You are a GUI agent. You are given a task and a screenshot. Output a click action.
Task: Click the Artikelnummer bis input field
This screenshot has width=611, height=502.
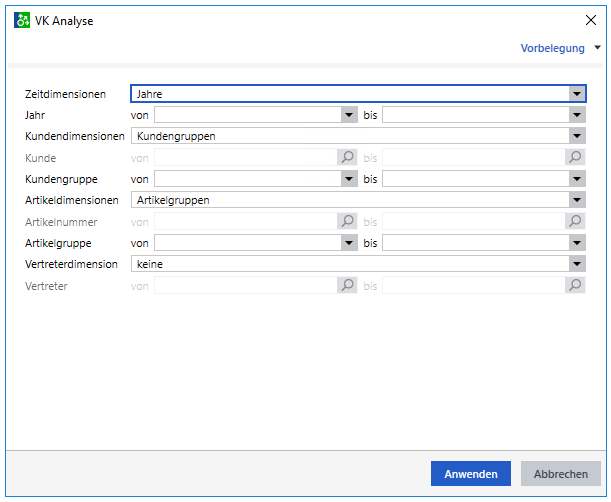tap(473, 221)
